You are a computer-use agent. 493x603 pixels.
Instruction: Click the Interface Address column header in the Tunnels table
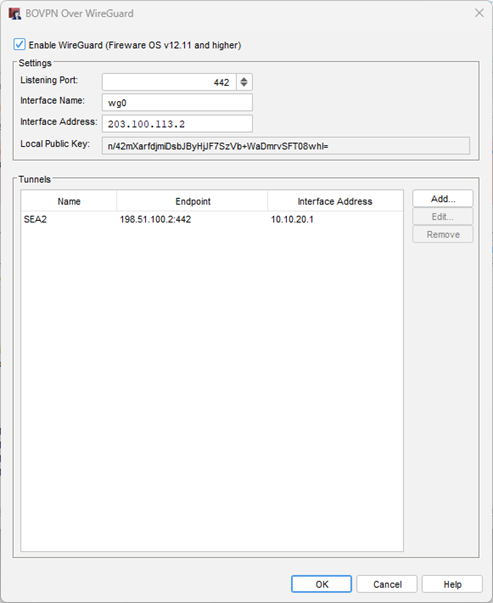point(335,201)
